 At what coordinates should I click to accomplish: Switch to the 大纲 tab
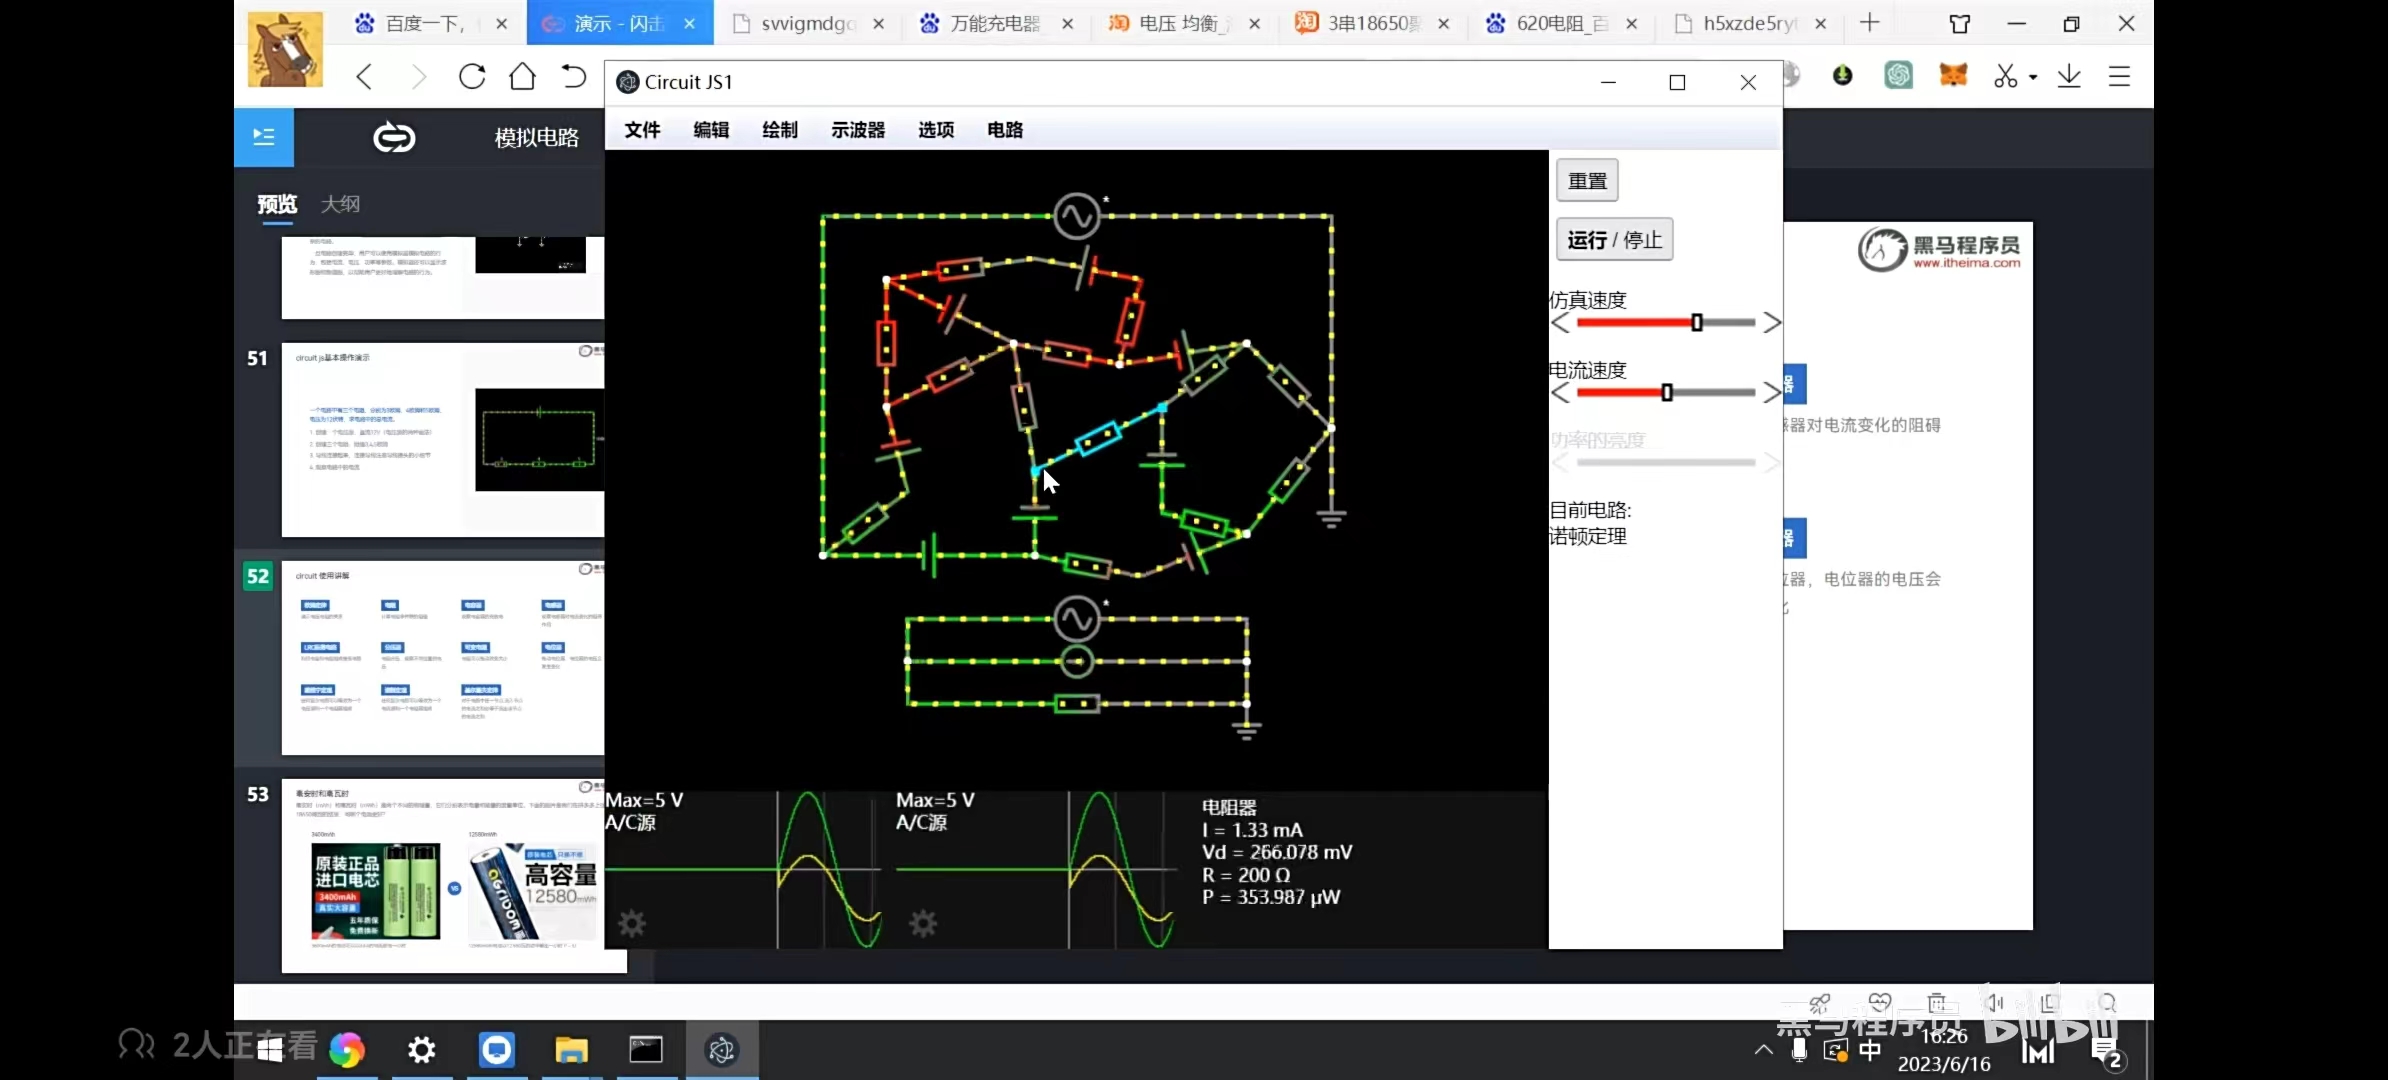point(340,204)
